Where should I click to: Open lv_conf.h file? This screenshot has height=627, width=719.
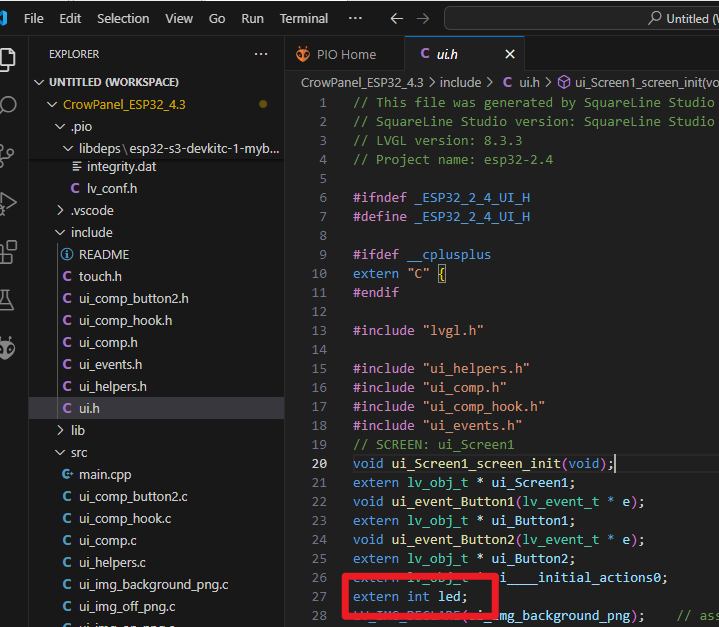tap(156, 189)
